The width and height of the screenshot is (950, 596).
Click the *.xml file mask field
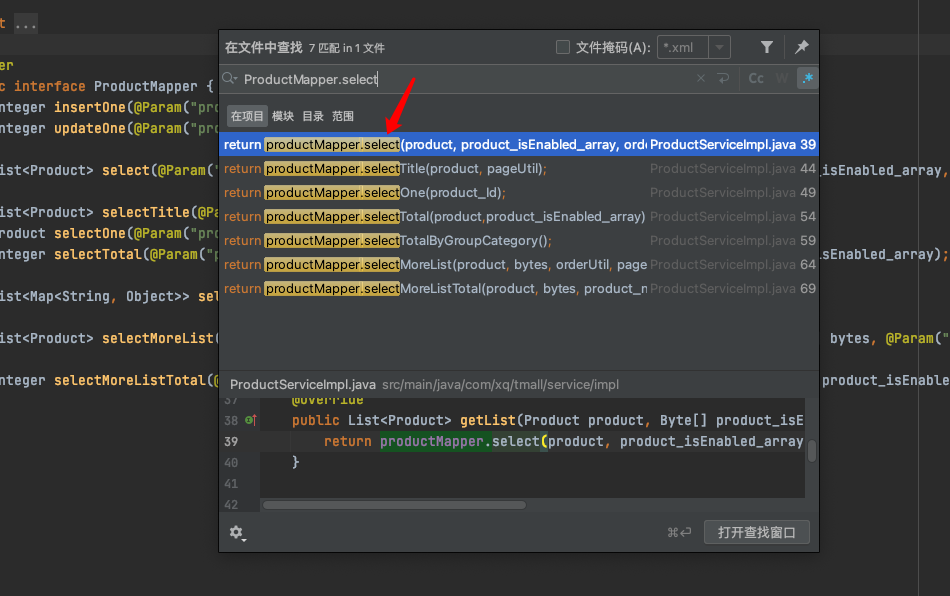click(x=683, y=47)
